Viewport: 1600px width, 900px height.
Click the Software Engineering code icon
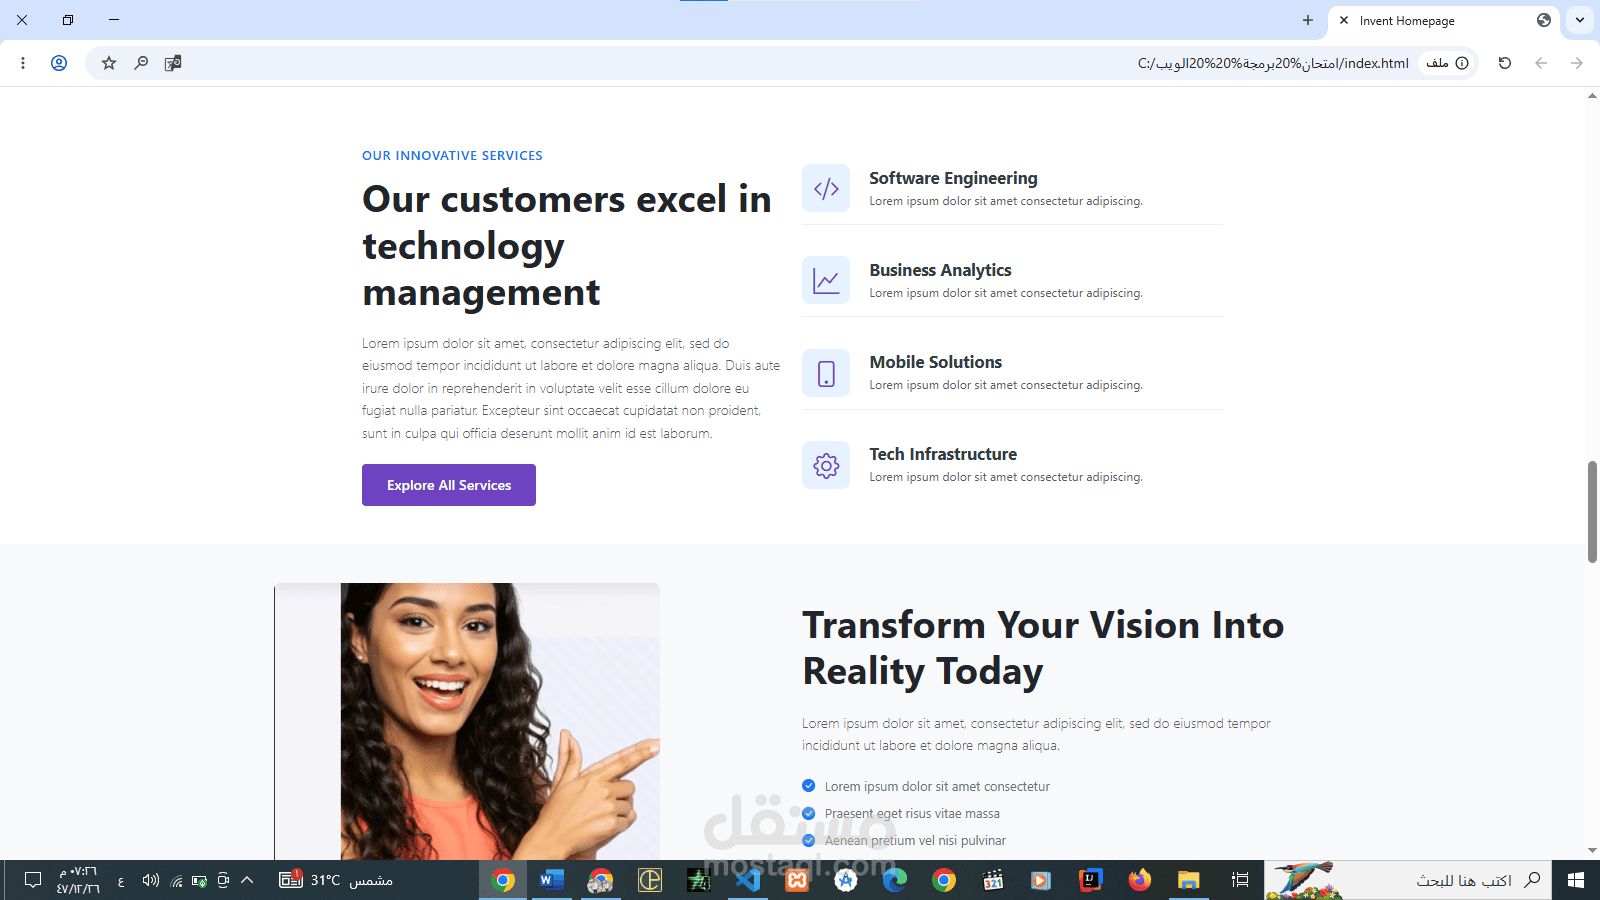click(826, 188)
